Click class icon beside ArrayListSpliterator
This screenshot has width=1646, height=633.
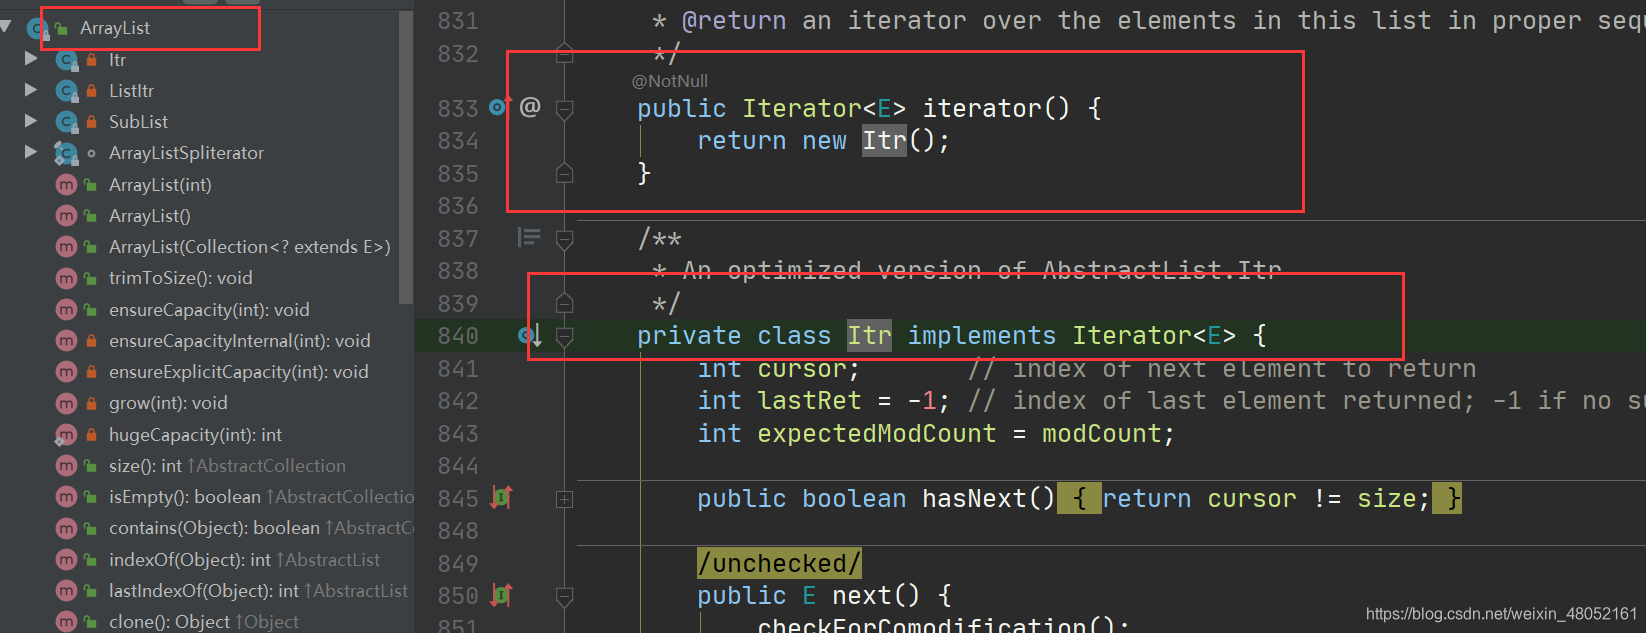(67, 153)
